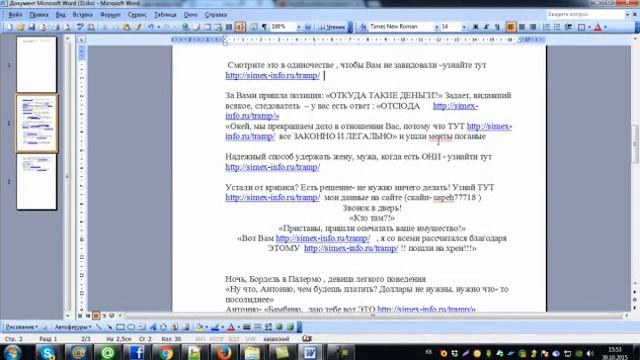Open the Формат menu
The image size is (640, 360).
110,15
